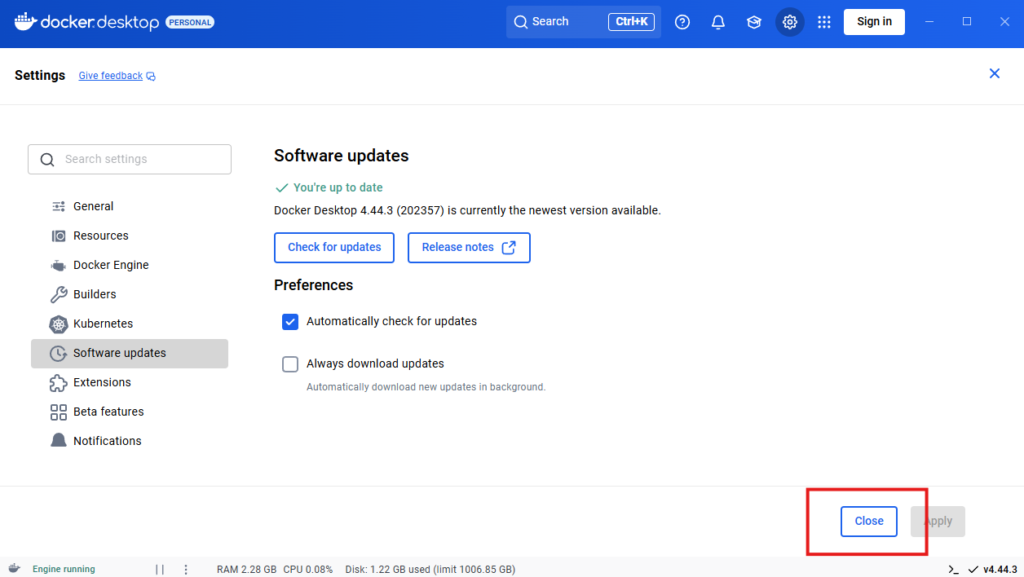Screen dimensions: 1024x577
Task: Click the Extensions puzzle icon
Action: 58,382
